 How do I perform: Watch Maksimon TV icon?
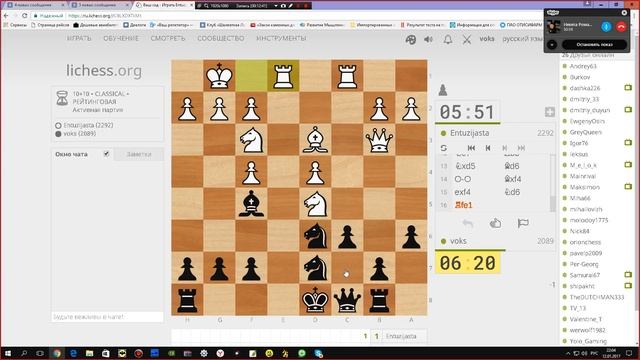(628, 187)
